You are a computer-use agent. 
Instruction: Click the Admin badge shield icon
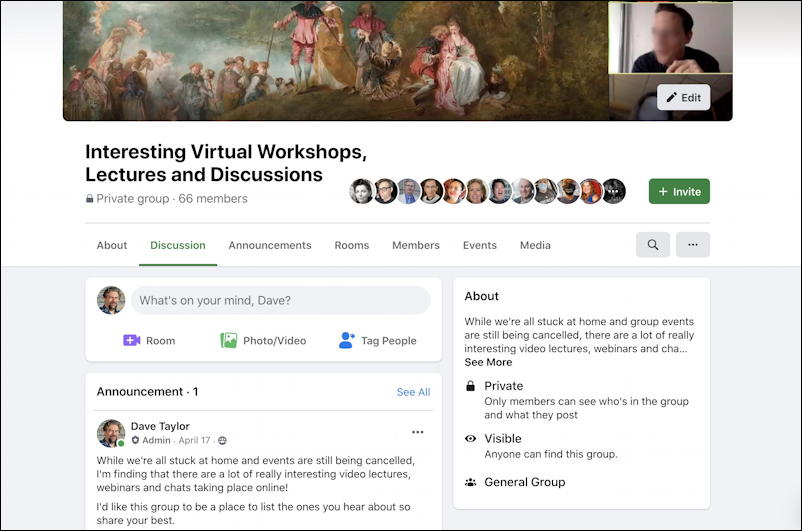(135, 440)
